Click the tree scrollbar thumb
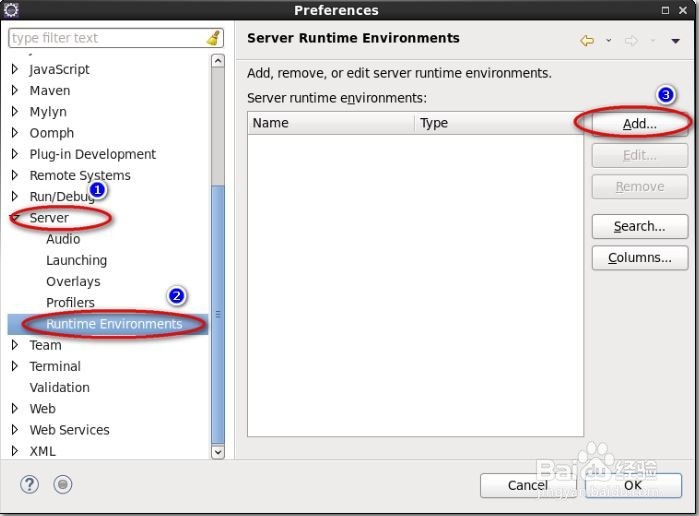Screen dimensions: 699x516 pyautogui.click(x=218, y=314)
